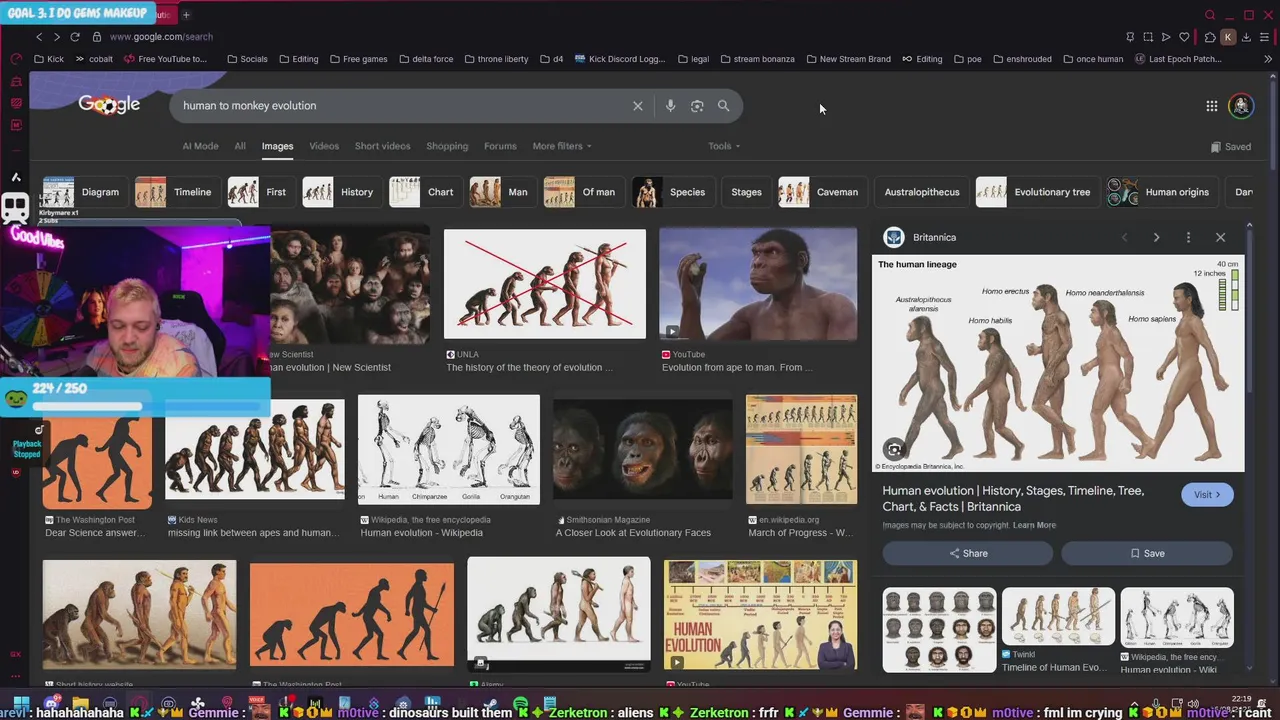
Task: Close the Britannica image preview panel
Action: tap(1220, 238)
